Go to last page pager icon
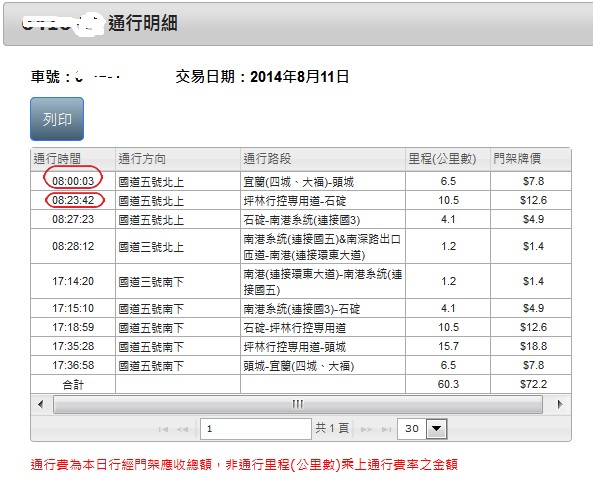Viewport: 593px width, 492px height. [387, 429]
